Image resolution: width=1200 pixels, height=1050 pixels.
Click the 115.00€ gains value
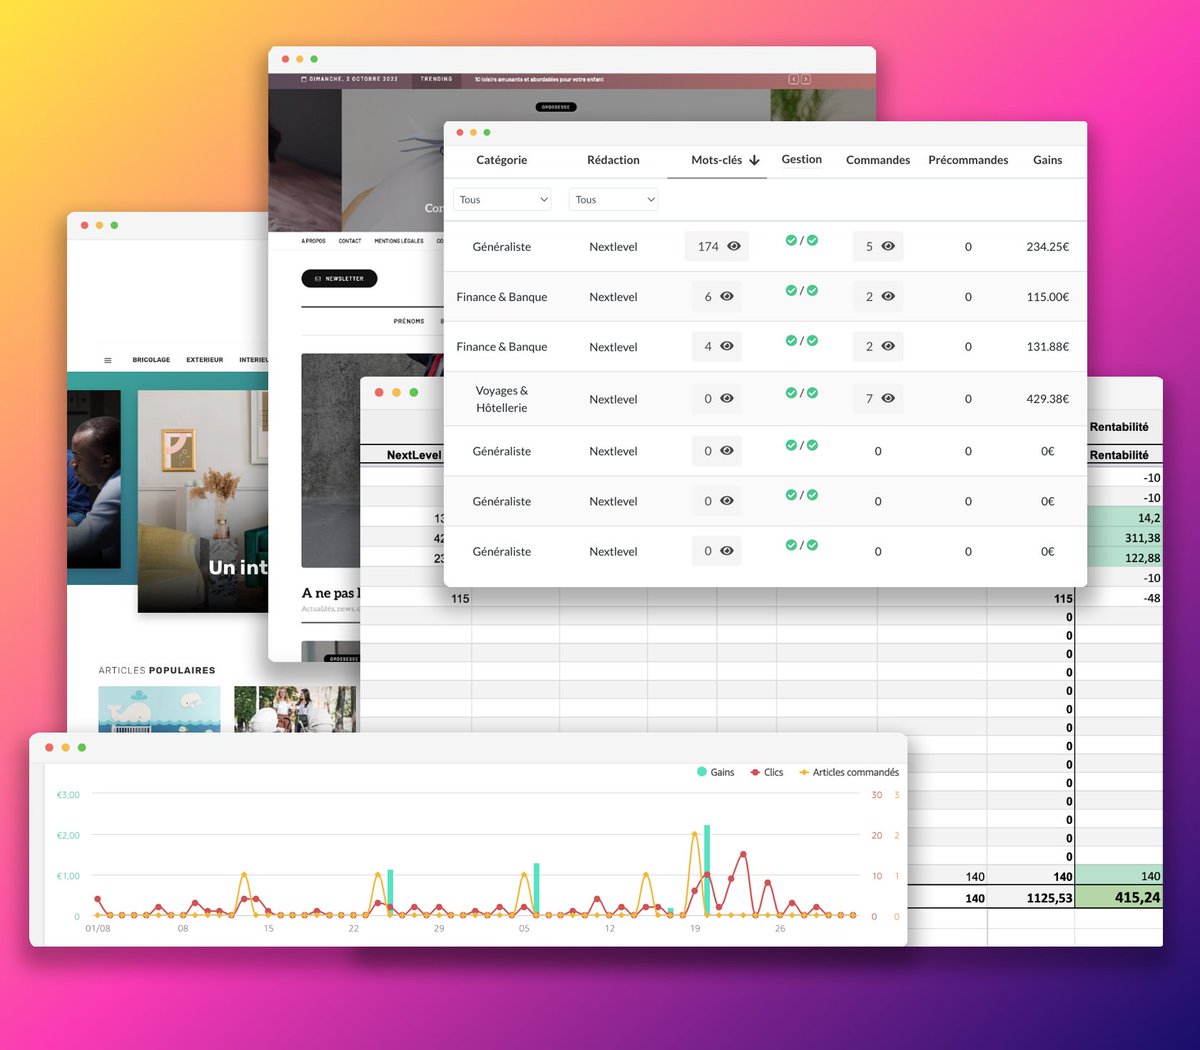tap(1048, 297)
